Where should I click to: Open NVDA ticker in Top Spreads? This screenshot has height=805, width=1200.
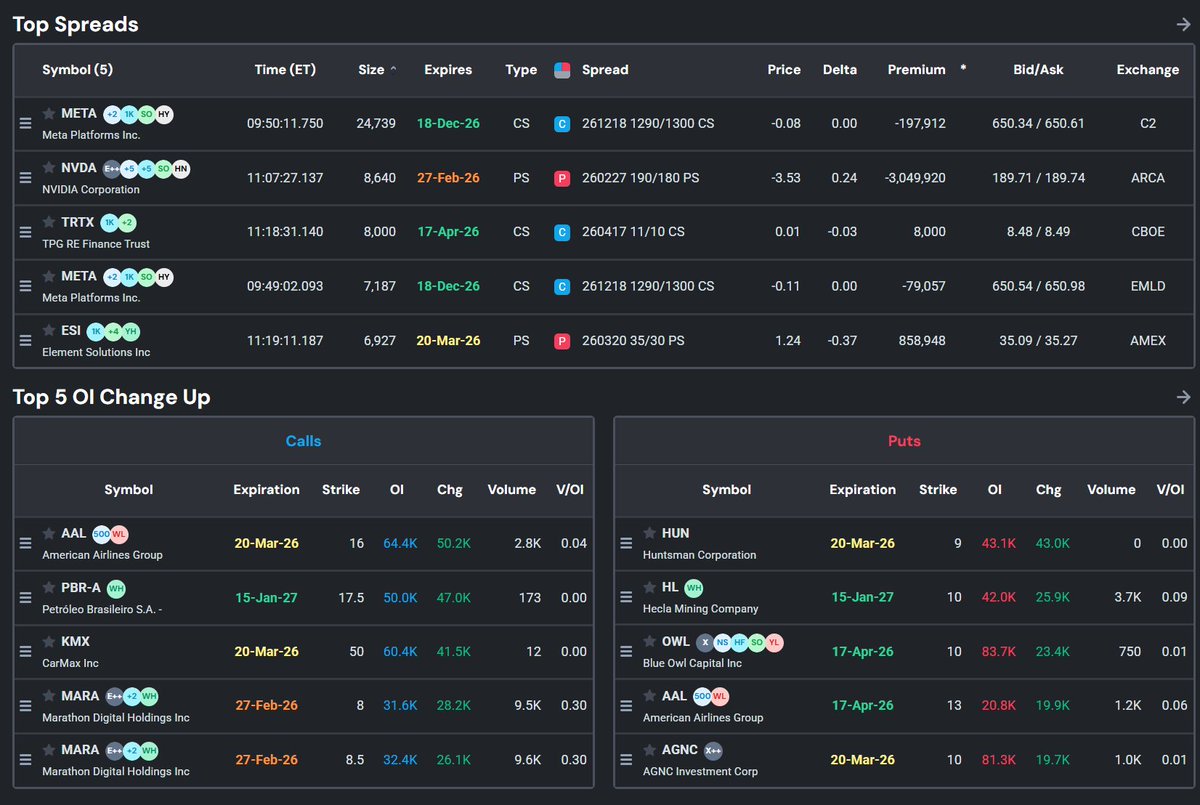(x=79, y=168)
